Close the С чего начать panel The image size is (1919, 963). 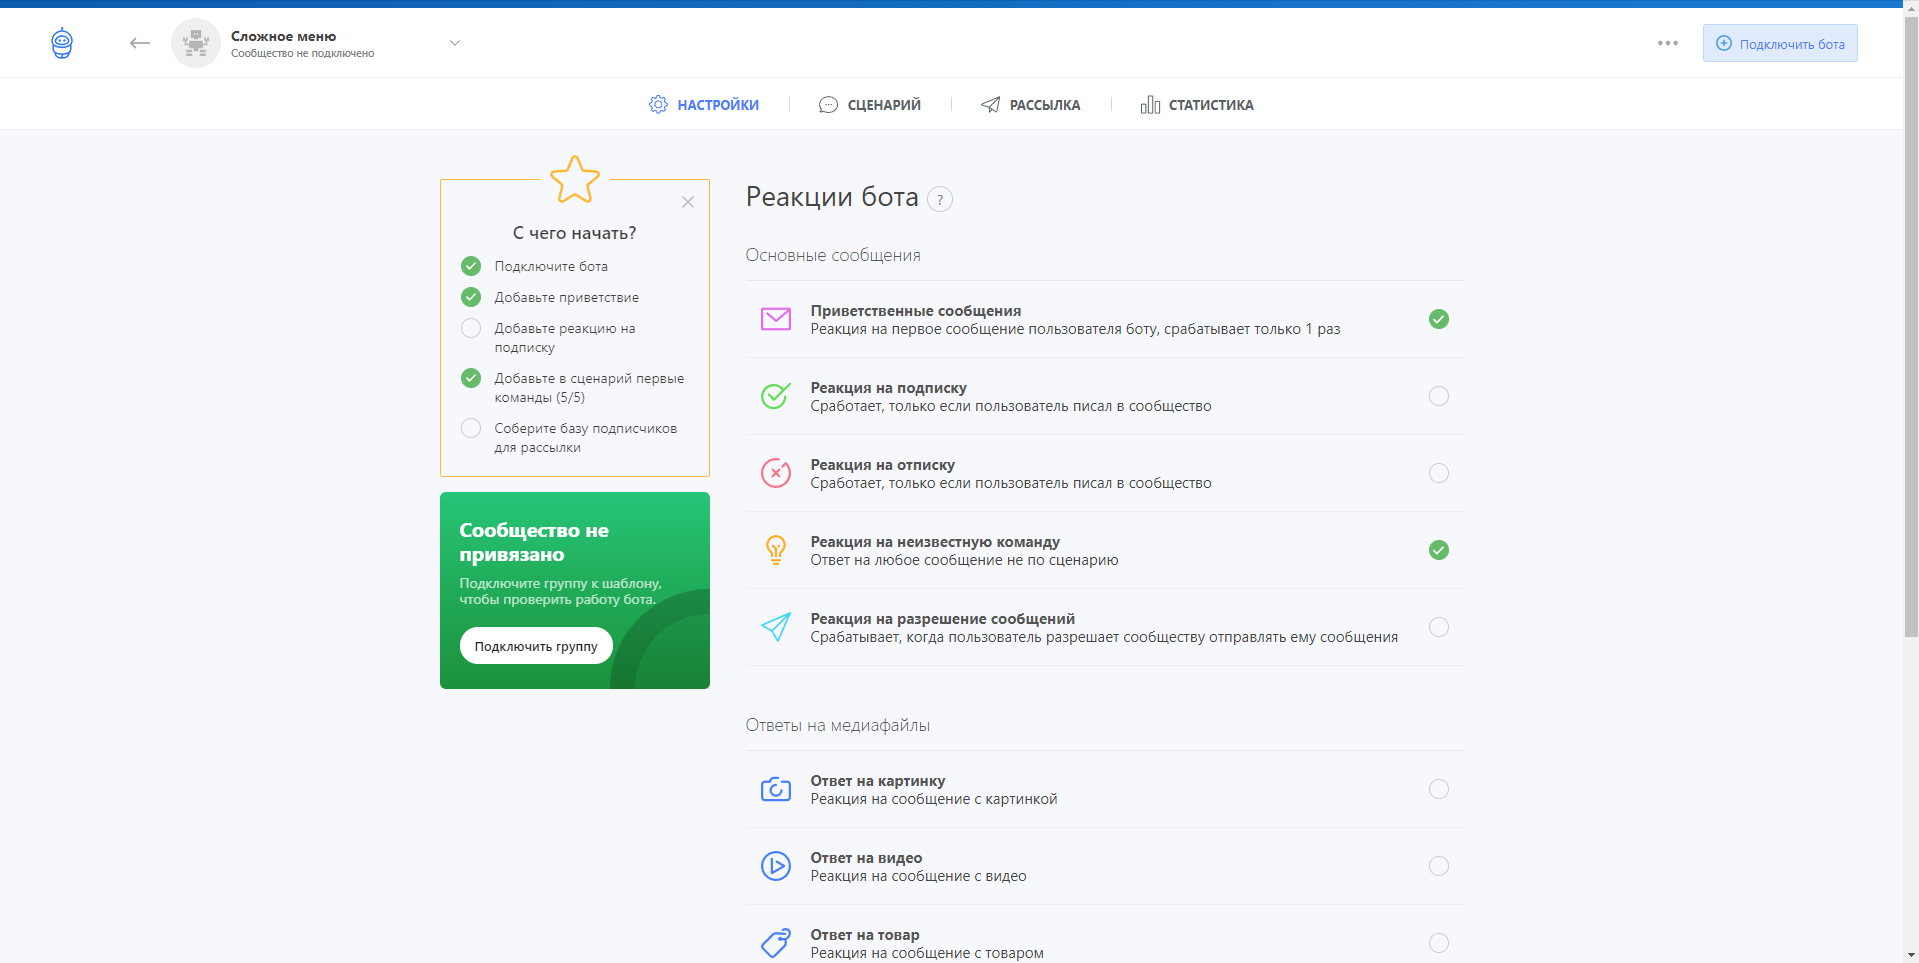[x=688, y=202]
